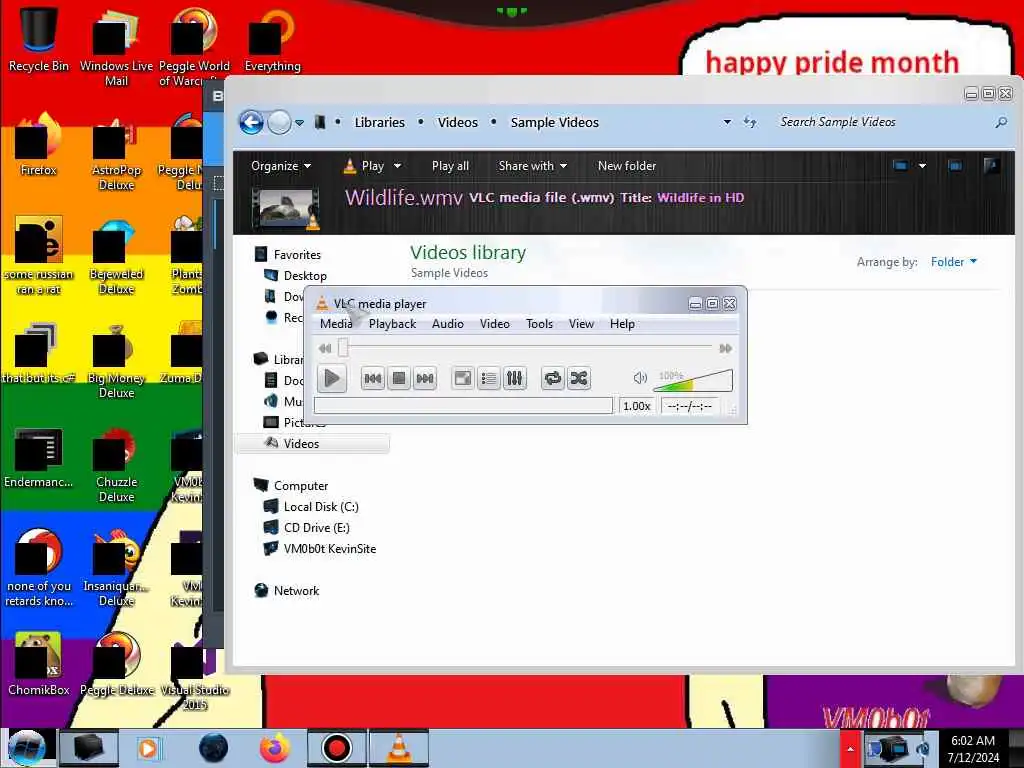Image resolution: width=1024 pixels, height=768 pixels.
Task: Click red record icon in taskbar
Action: pyautogui.click(x=337, y=748)
